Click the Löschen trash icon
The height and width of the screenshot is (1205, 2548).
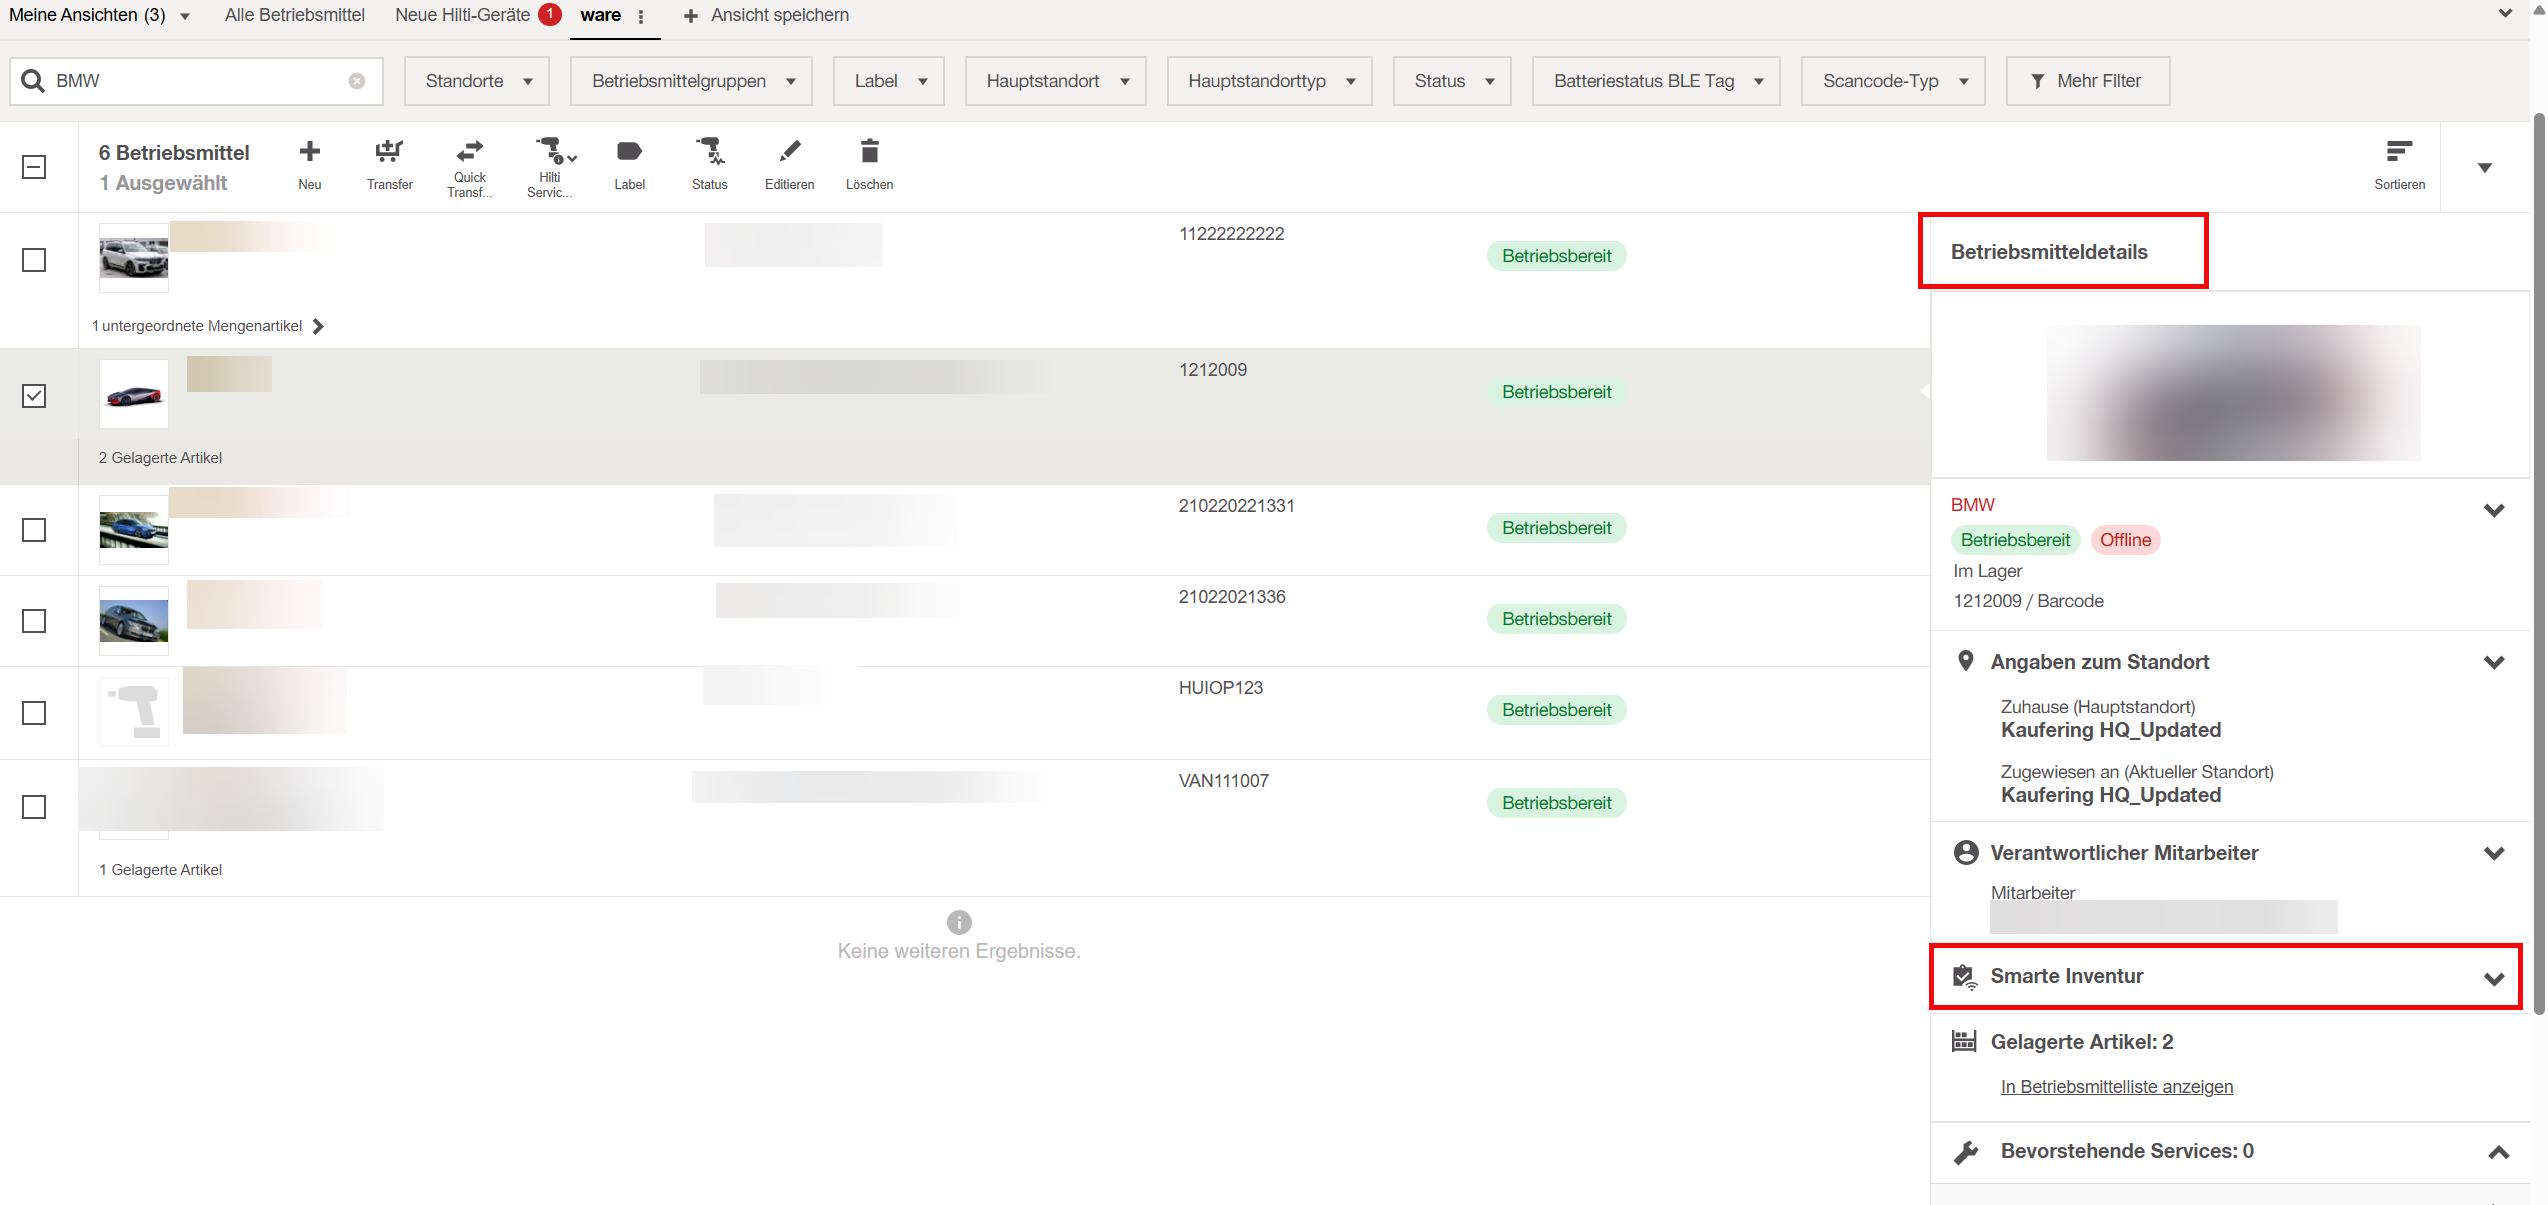click(869, 152)
